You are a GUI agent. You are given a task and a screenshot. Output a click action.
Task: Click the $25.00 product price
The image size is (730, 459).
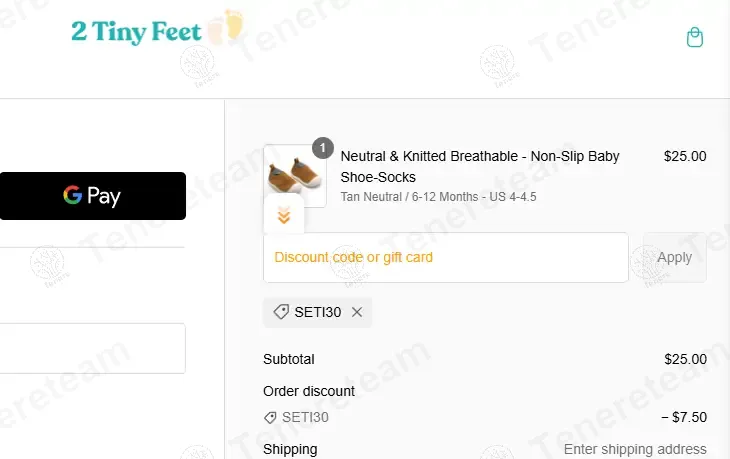point(685,156)
